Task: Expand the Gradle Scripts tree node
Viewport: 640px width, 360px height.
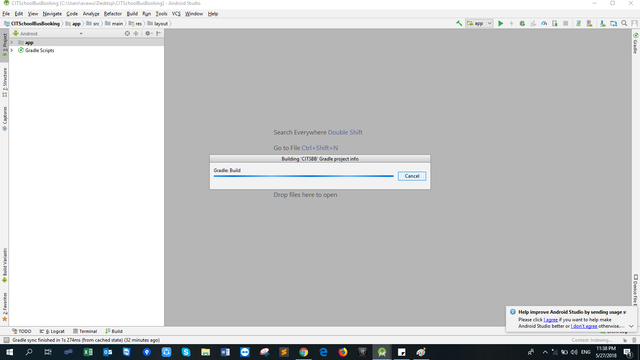Action: [12, 50]
